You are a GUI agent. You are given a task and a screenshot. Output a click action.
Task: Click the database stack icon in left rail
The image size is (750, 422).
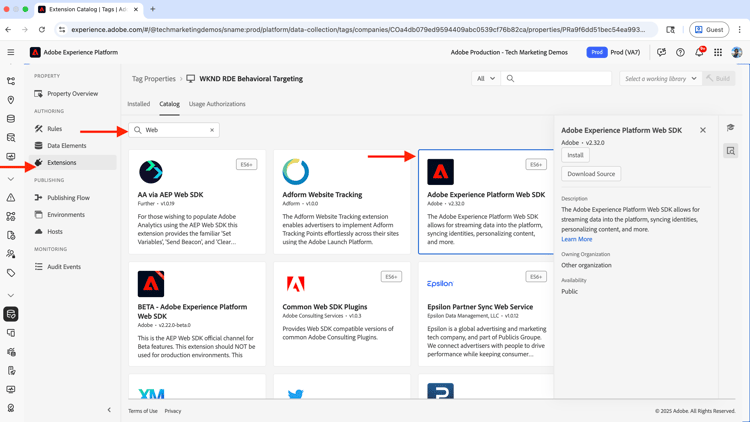click(x=11, y=119)
